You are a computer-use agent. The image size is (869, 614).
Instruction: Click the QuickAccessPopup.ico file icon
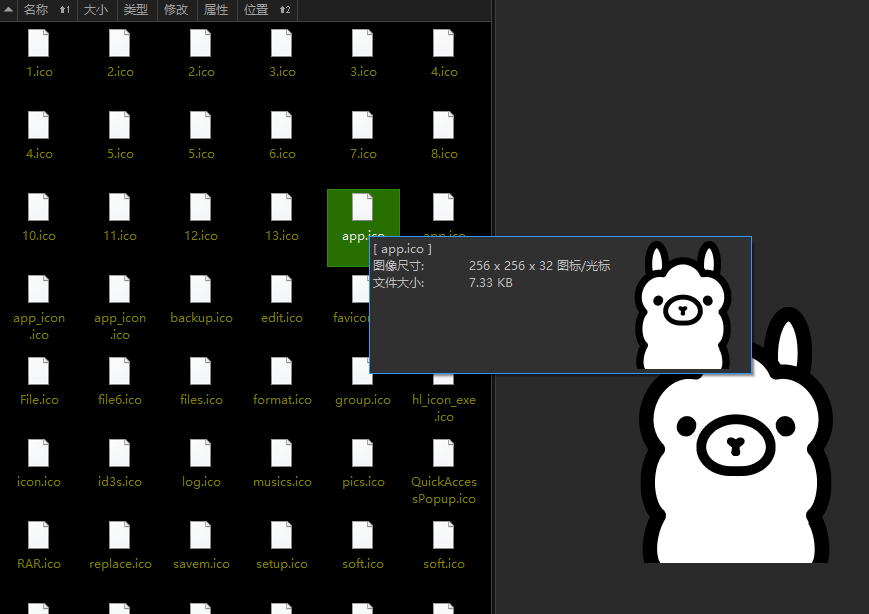coord(444,454)
